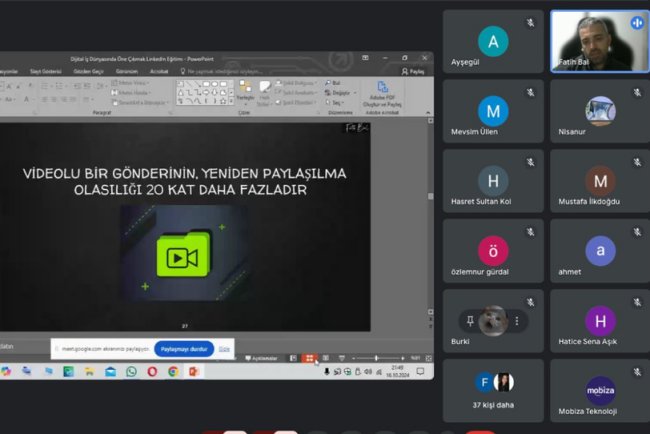The image size is (650, 434).
Task: Select Fatih Bal's video tile
Action: coord(599,42)
